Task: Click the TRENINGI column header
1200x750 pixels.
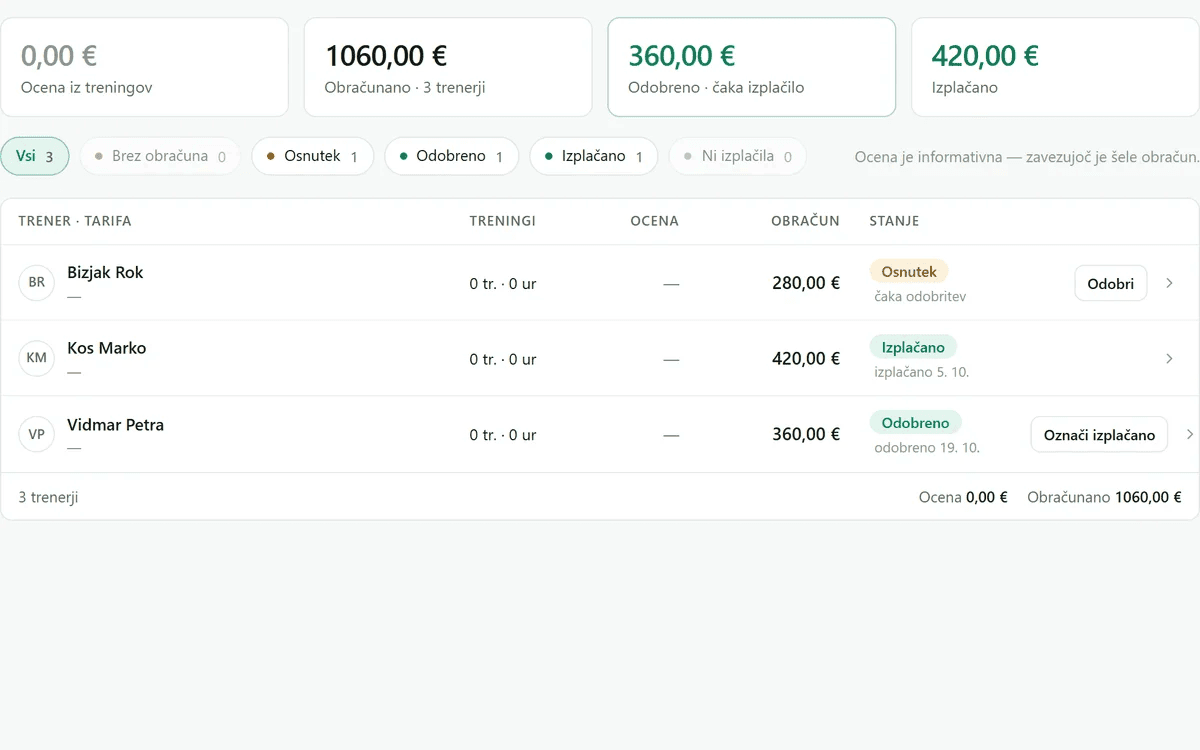Action: coord(503,221)
